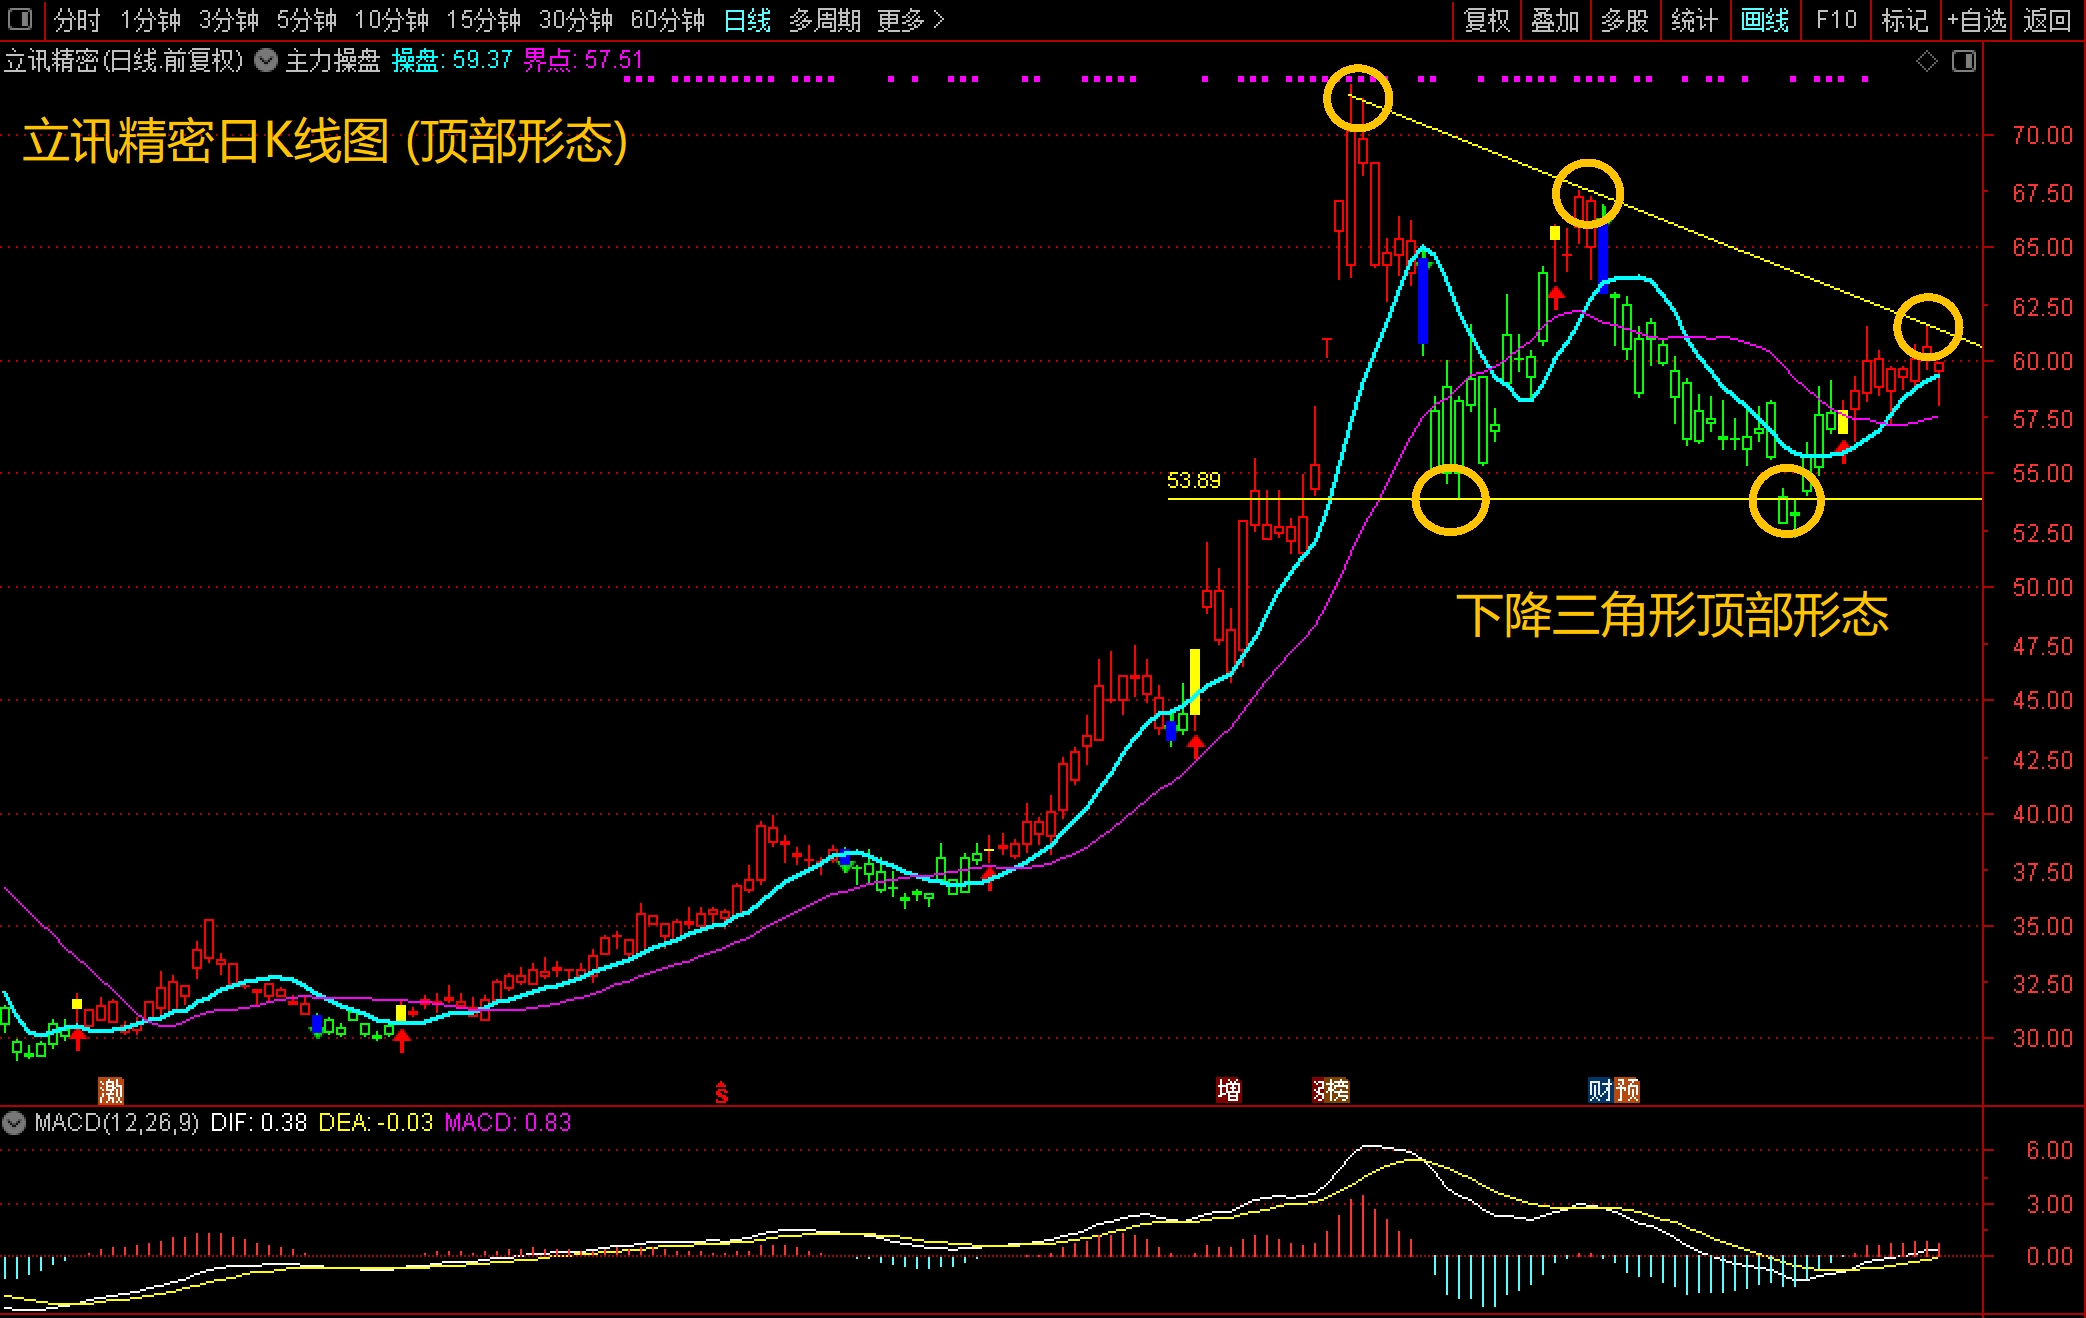
Task: Expand the 更多 timeframe options
Action: click(x=910, y=20)
